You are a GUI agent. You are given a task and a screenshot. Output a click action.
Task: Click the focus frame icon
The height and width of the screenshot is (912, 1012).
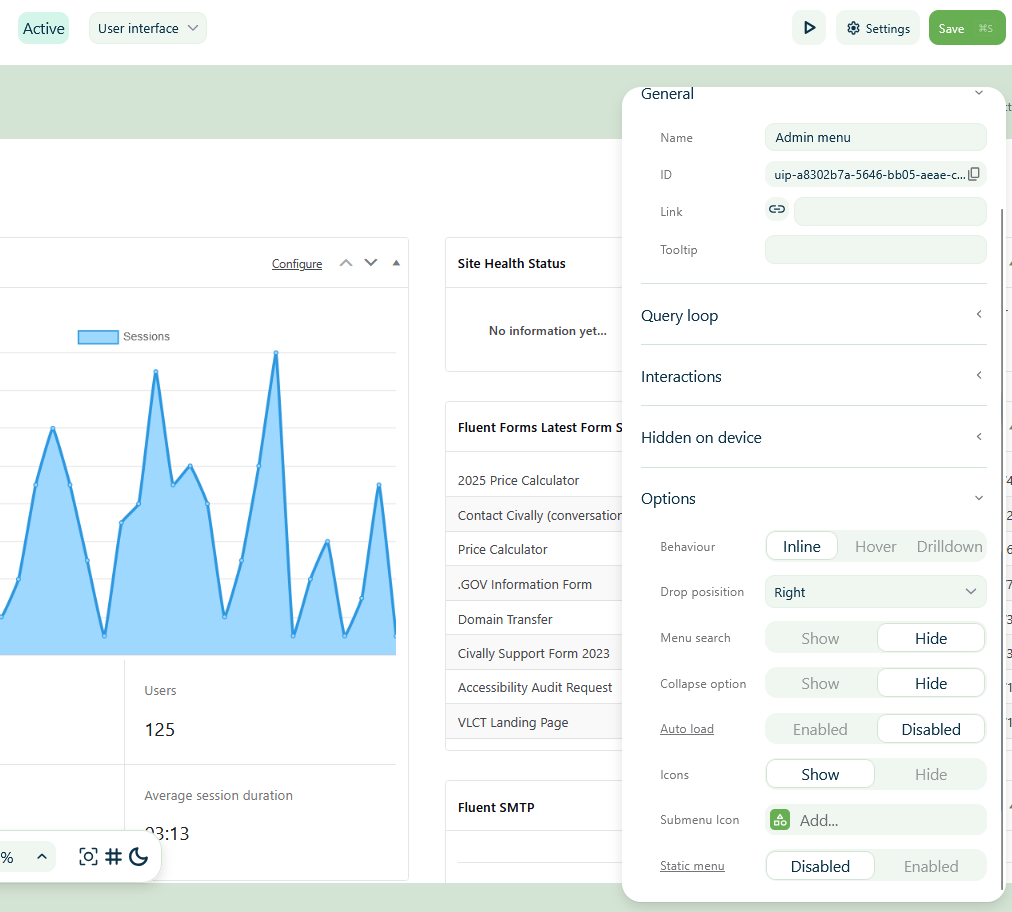click(x=88, y=856)
